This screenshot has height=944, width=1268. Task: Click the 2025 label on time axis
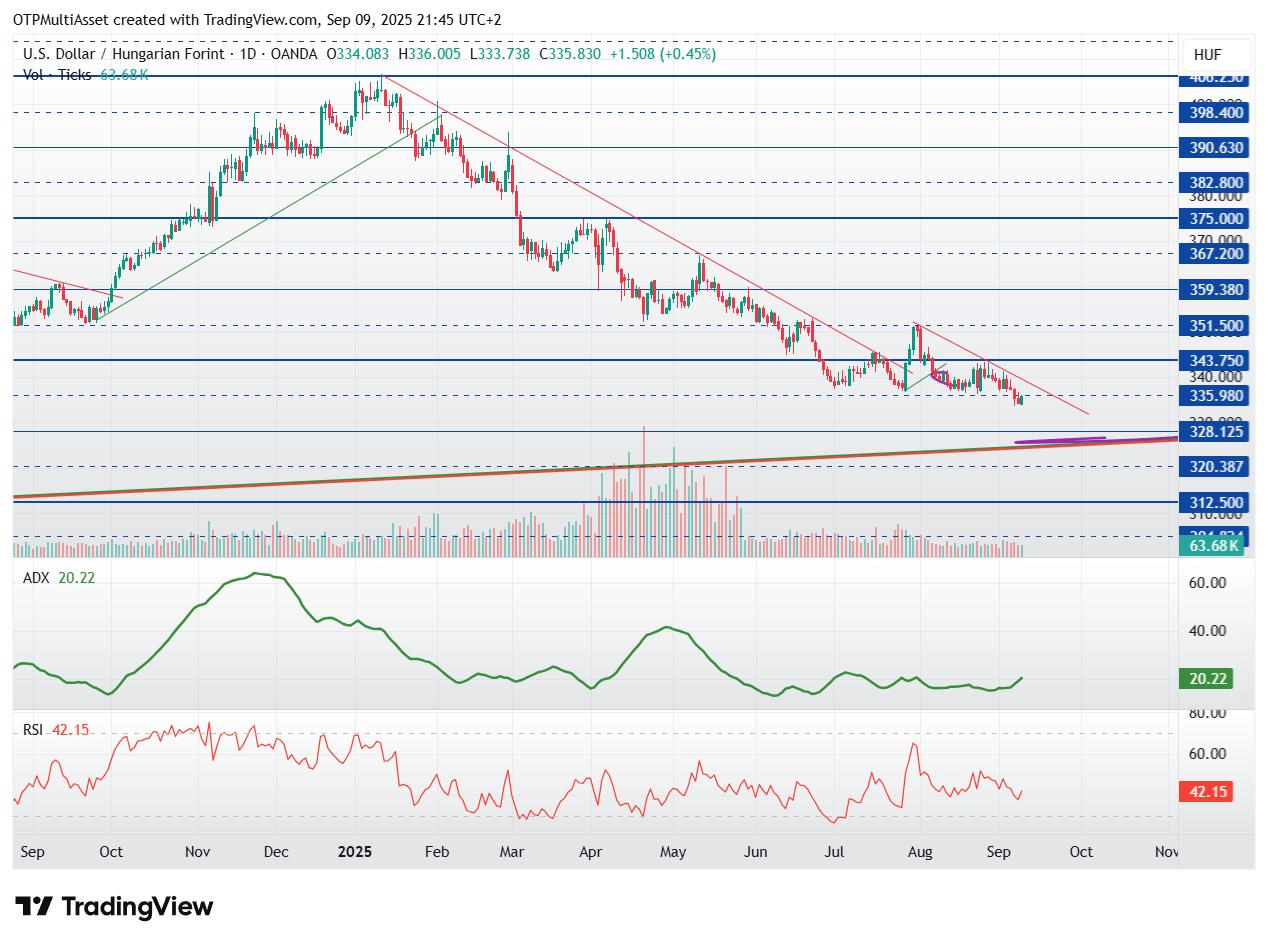(354, 852)
